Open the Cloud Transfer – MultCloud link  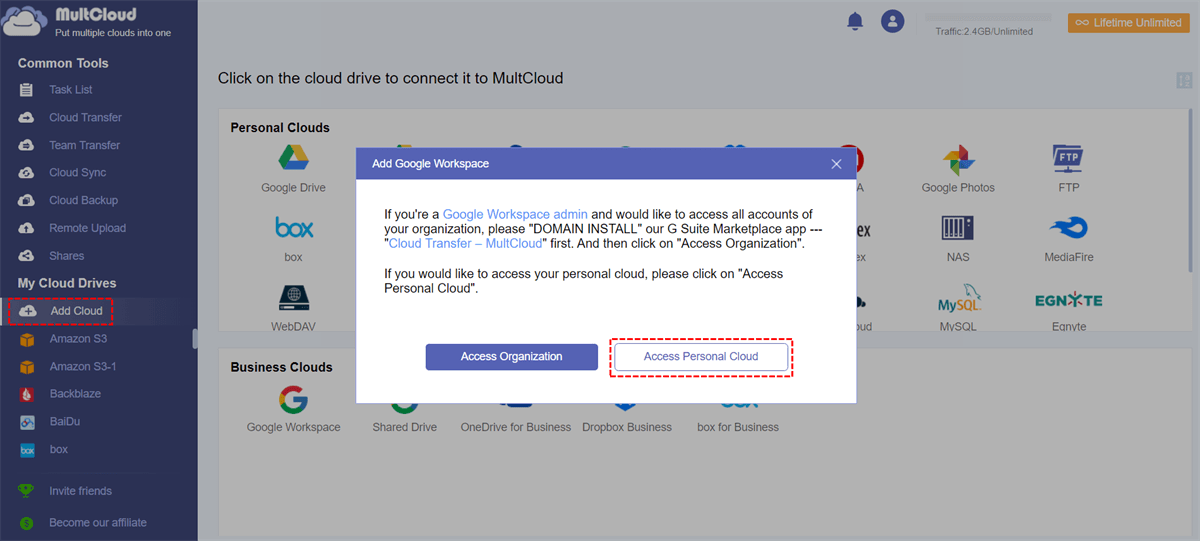465,243
